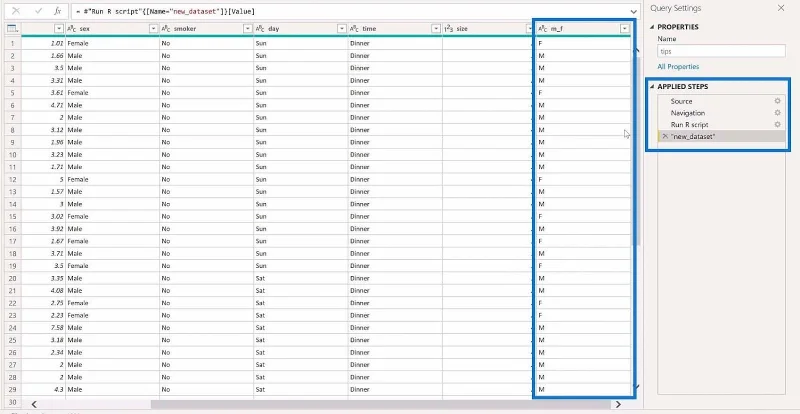This screenshot has height=414, width=800.
Task: Open settings gear for the Source step
Action: (778, 101)
